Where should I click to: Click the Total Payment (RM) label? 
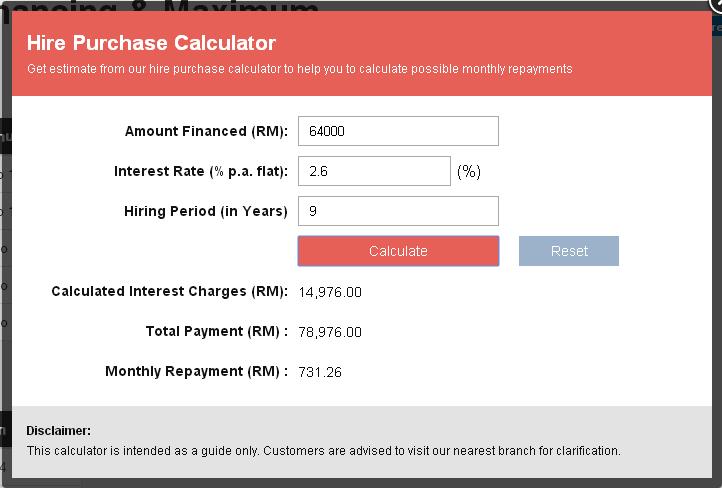click(216, 332)
